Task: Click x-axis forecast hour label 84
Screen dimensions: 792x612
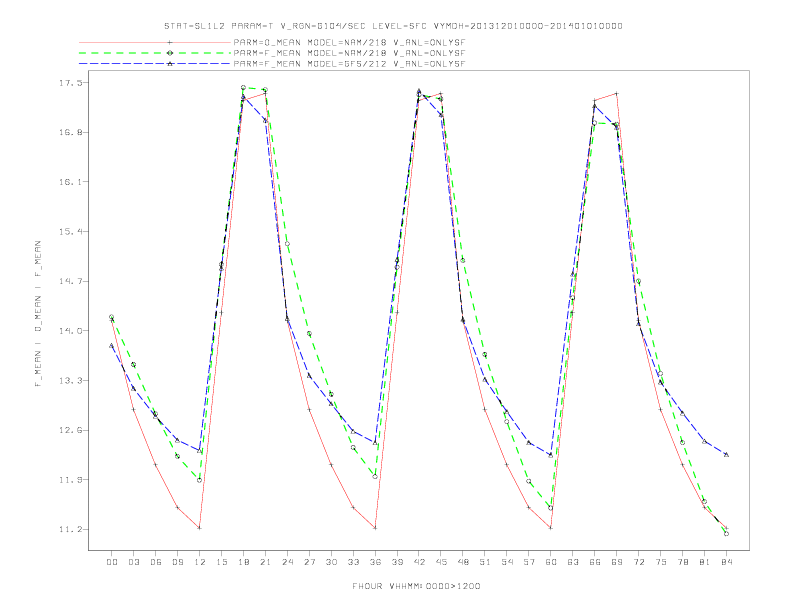Action: point(727,562)
